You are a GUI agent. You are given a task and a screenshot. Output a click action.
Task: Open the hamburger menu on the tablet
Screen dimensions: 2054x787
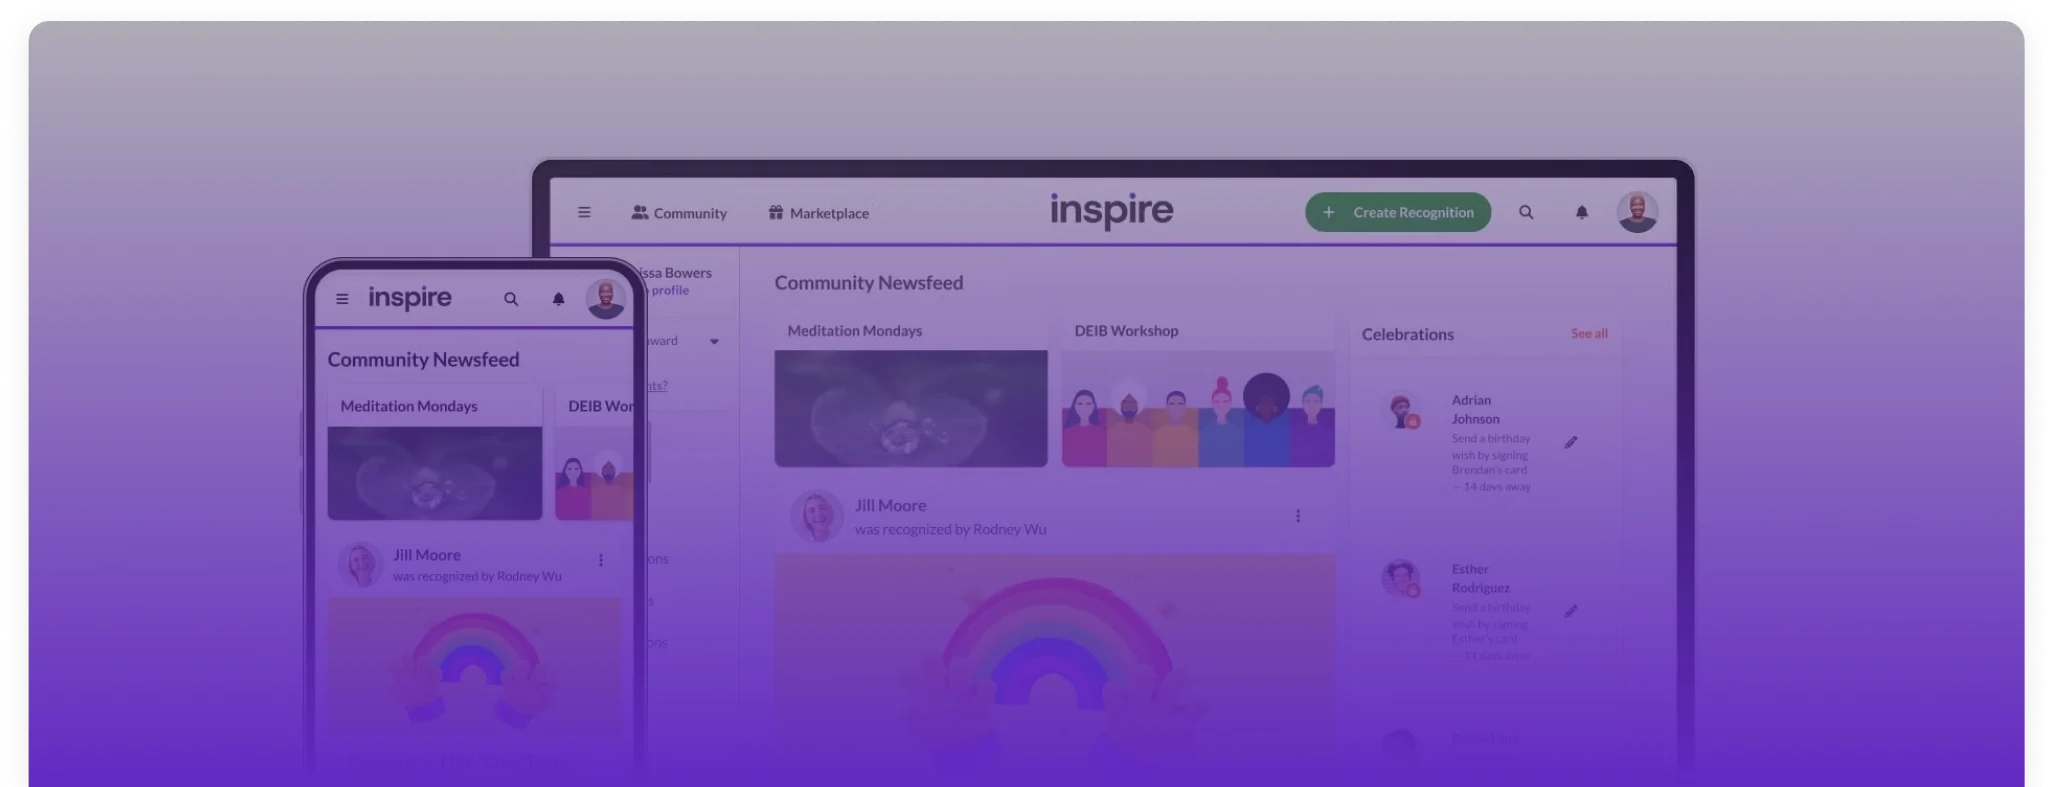(x=584, y=212)
